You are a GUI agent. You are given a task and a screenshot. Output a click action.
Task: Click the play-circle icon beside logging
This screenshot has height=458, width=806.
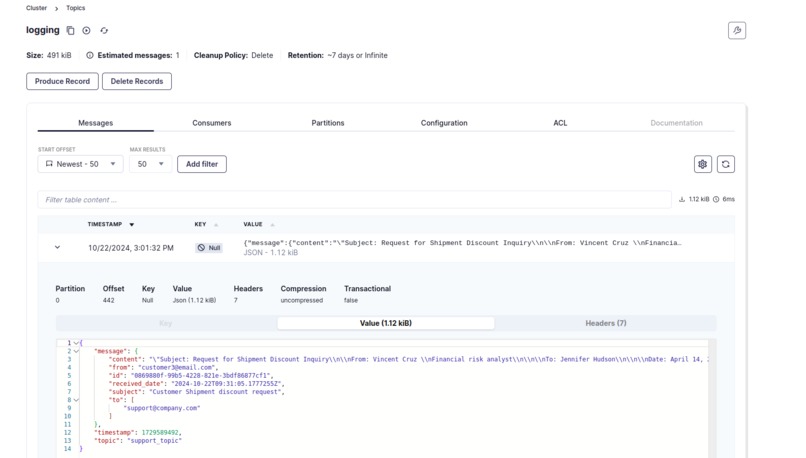click(86, 31)
